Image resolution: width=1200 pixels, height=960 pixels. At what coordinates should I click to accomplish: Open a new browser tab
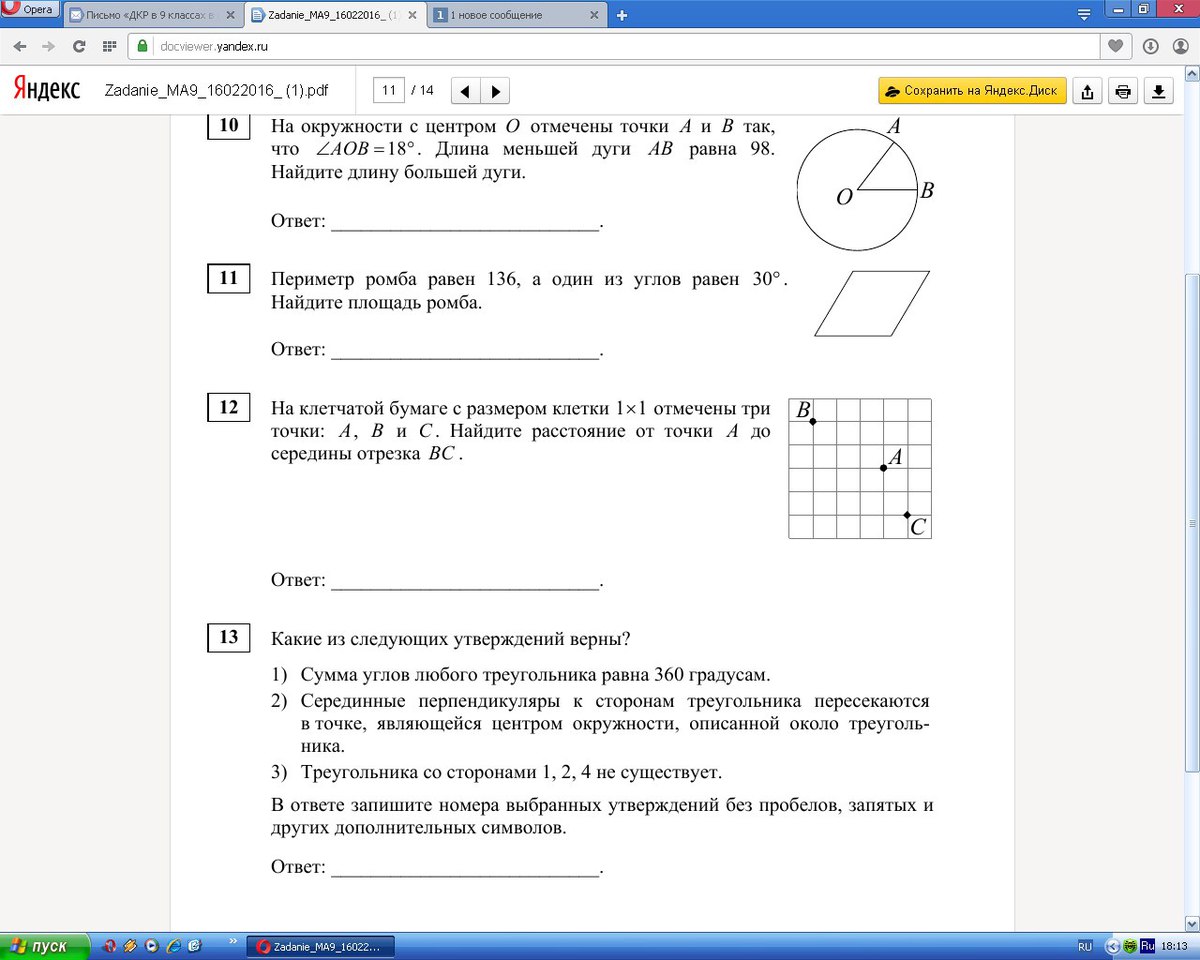click(x=622, y=15)
